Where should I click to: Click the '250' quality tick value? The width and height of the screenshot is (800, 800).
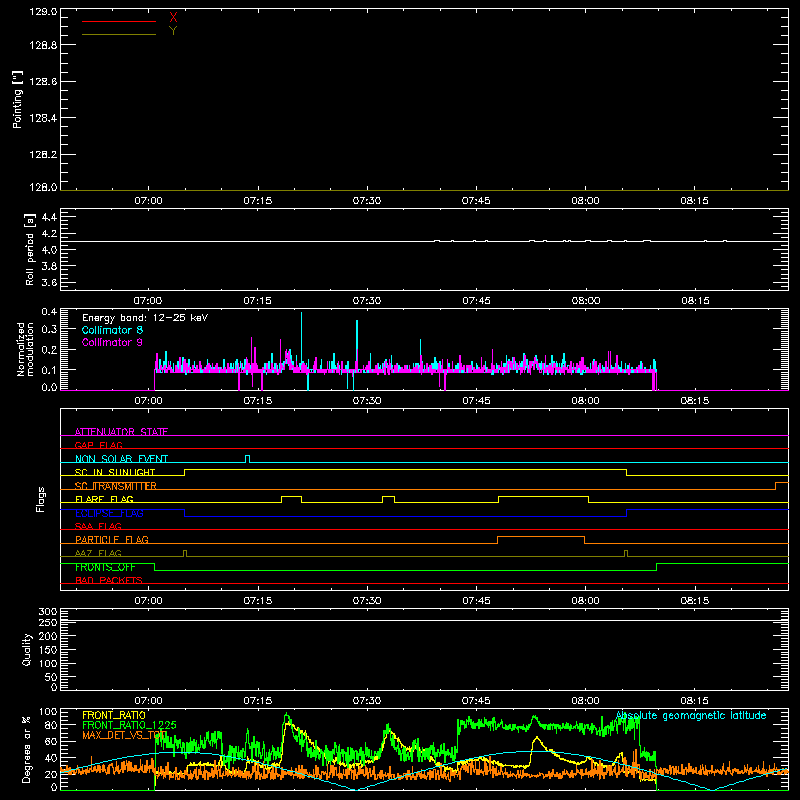pyautogui.click(x=47, y=622)
